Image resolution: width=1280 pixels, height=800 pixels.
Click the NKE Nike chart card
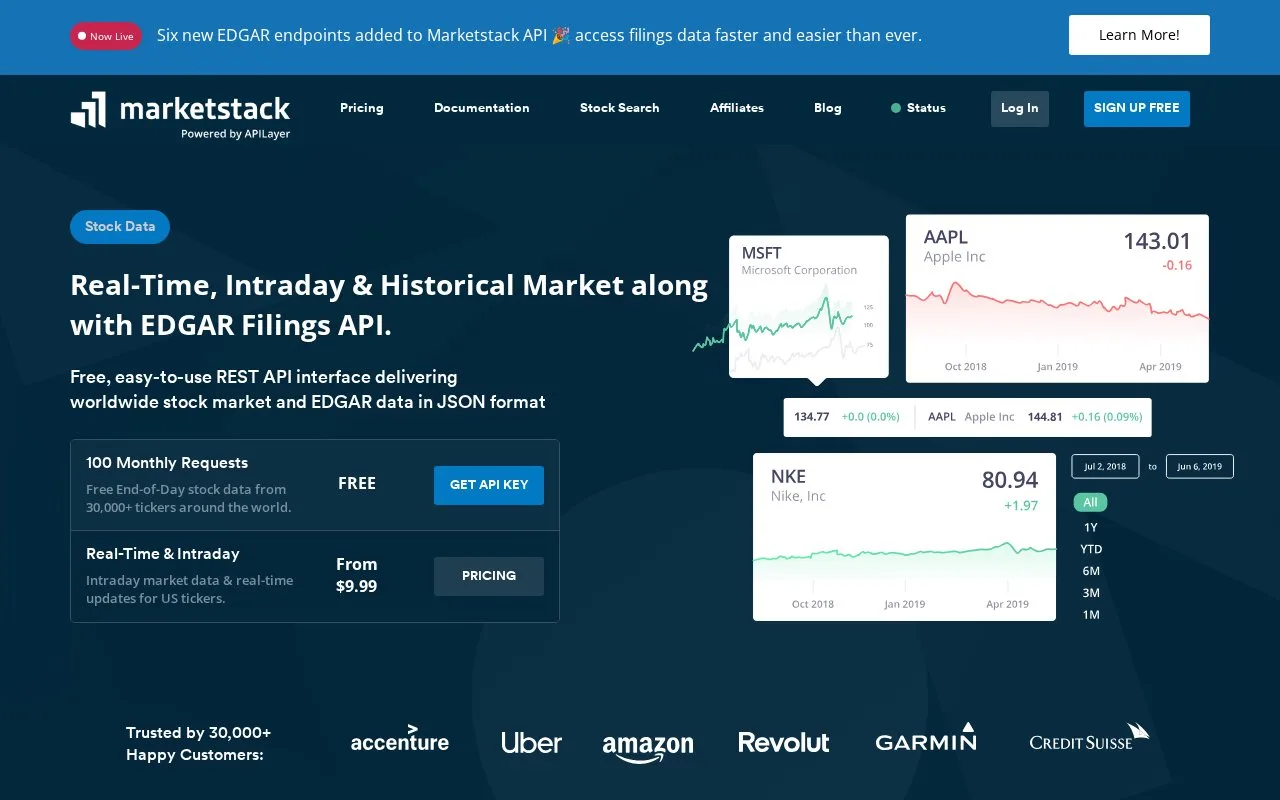coord(904,537)
